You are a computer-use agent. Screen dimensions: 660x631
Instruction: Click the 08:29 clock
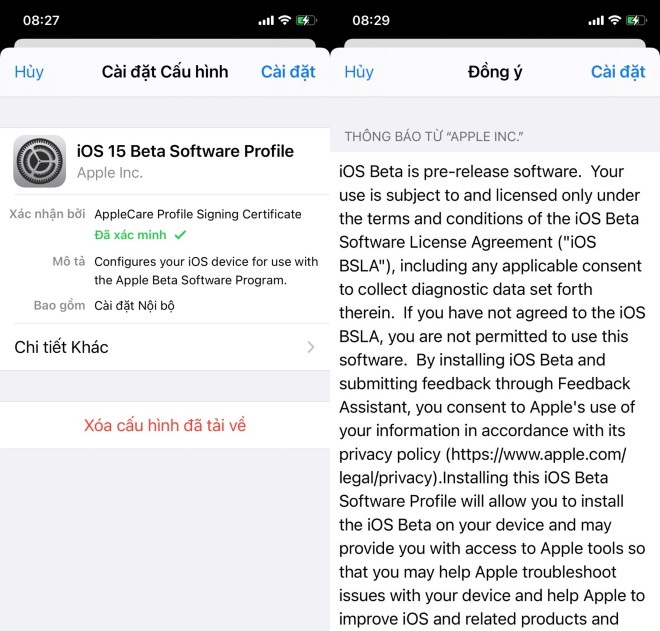371,20
